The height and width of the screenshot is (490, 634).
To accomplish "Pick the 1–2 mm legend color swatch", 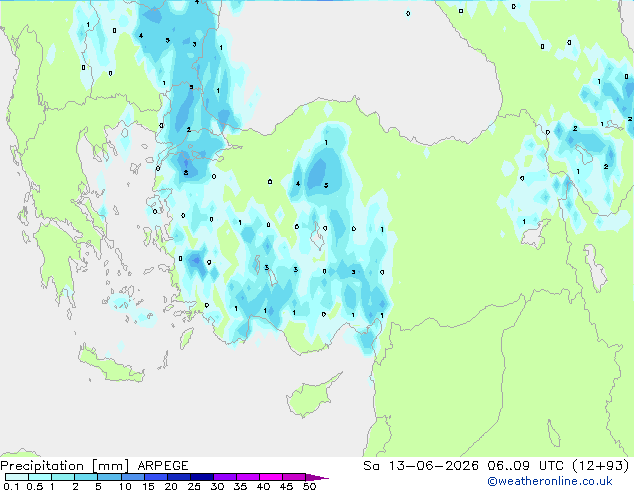I will [63, 477].
